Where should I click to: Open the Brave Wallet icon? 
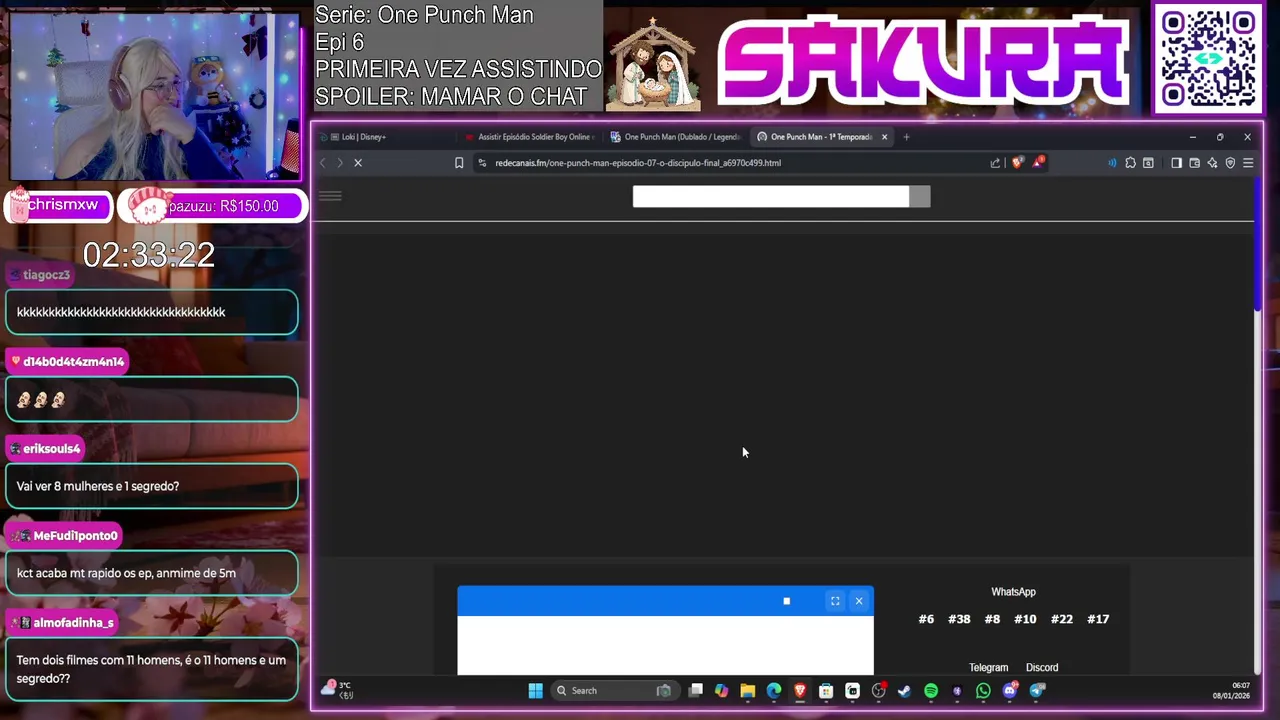coord(1194,163)
